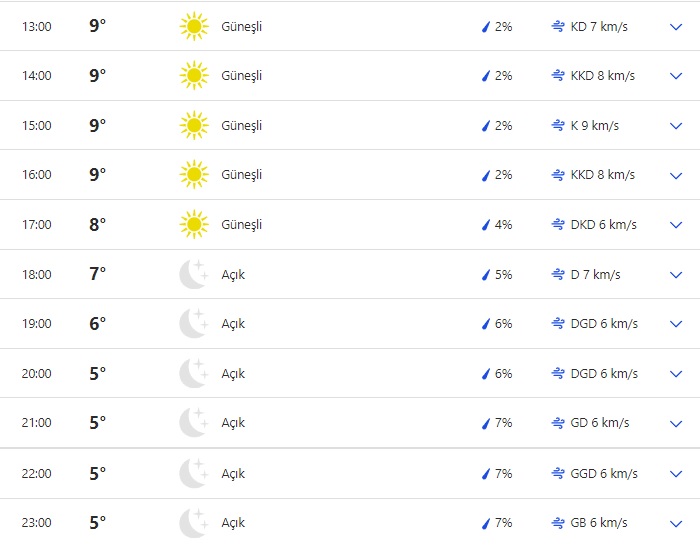
Task: Expand the 23:00 forecast chevron
Action: [x=676, y=523]
